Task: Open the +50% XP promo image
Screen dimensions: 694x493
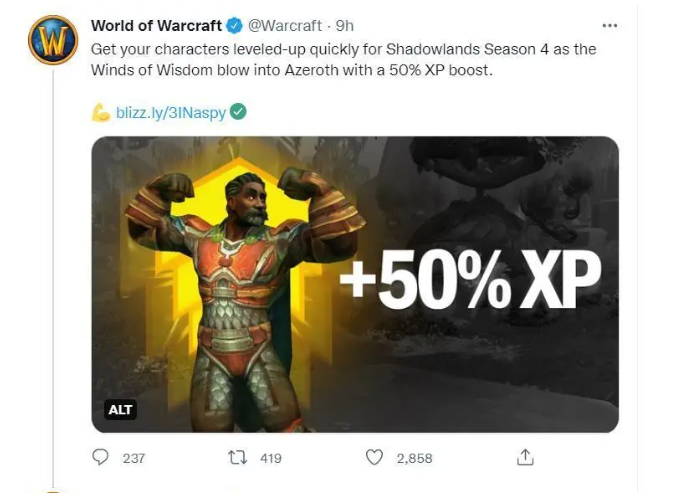Action: (355, 285)
